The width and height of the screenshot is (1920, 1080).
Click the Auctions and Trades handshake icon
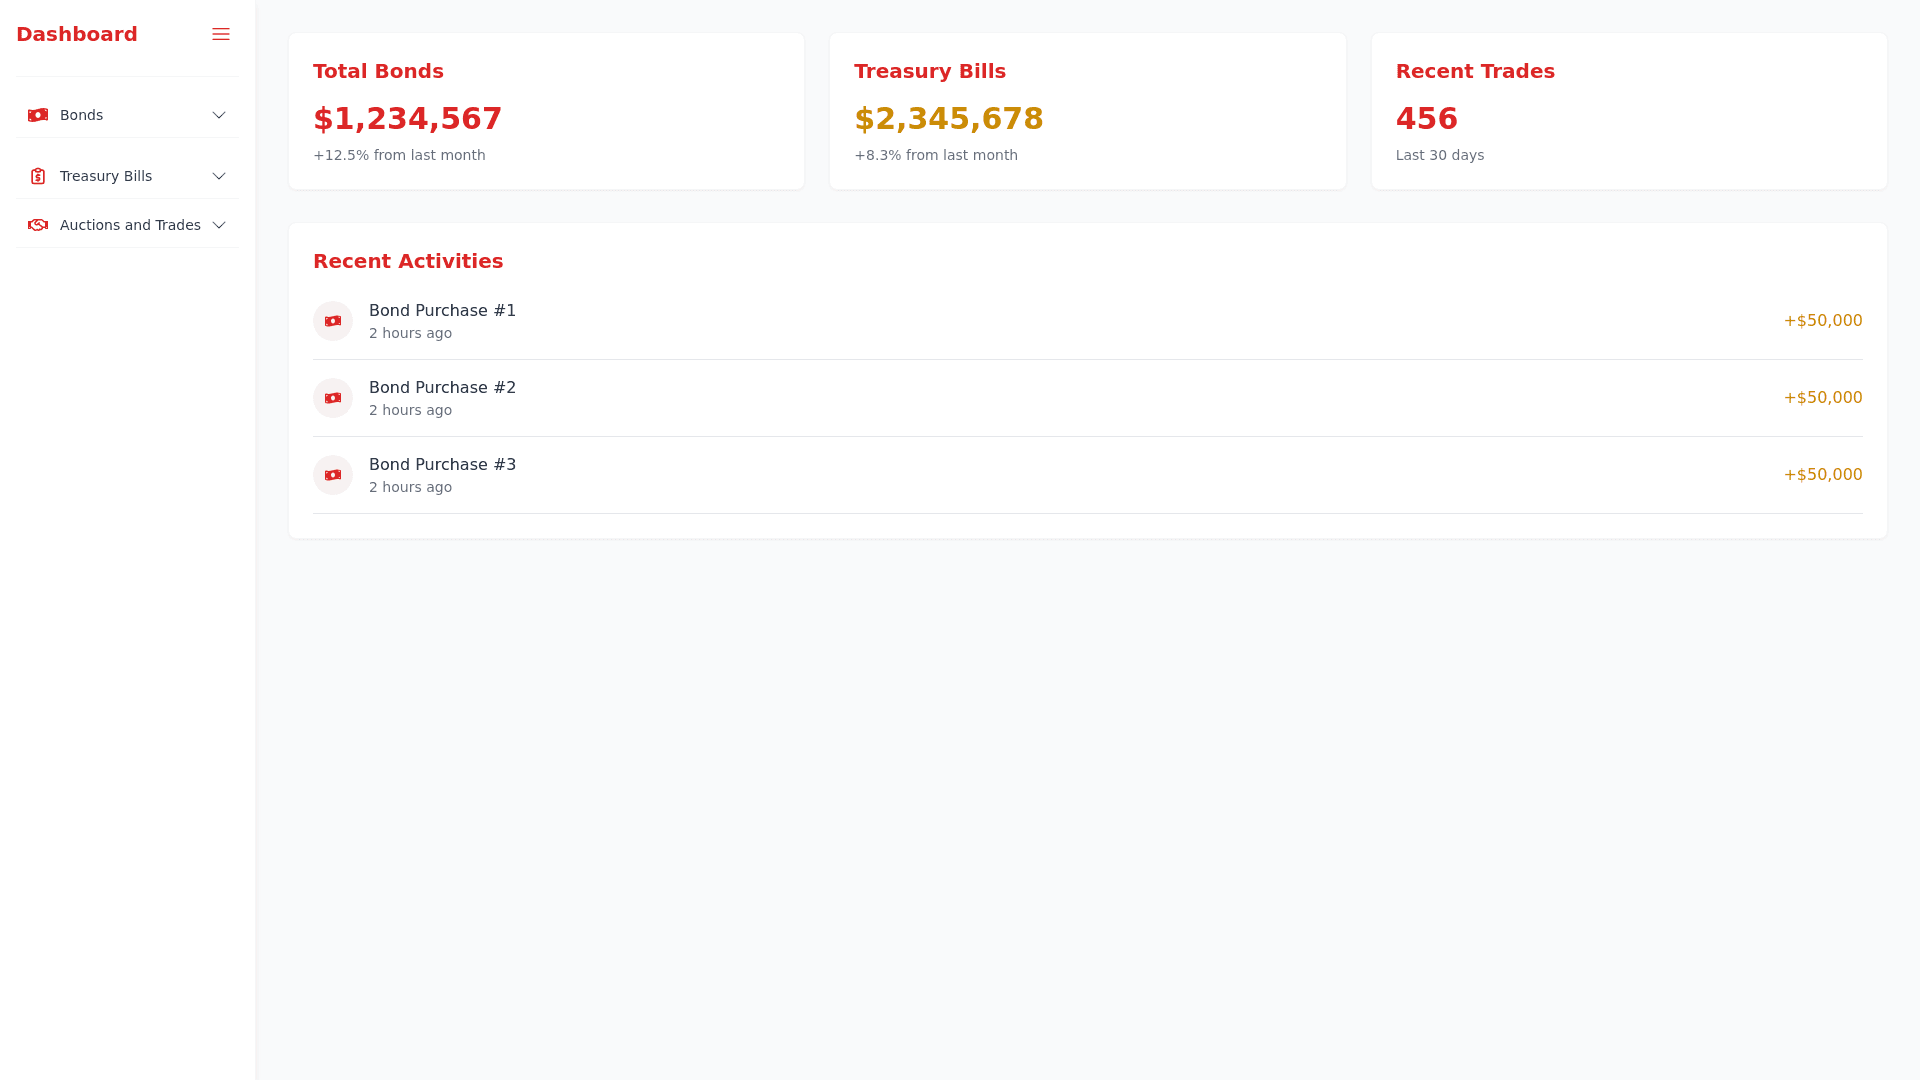(38, 225)
